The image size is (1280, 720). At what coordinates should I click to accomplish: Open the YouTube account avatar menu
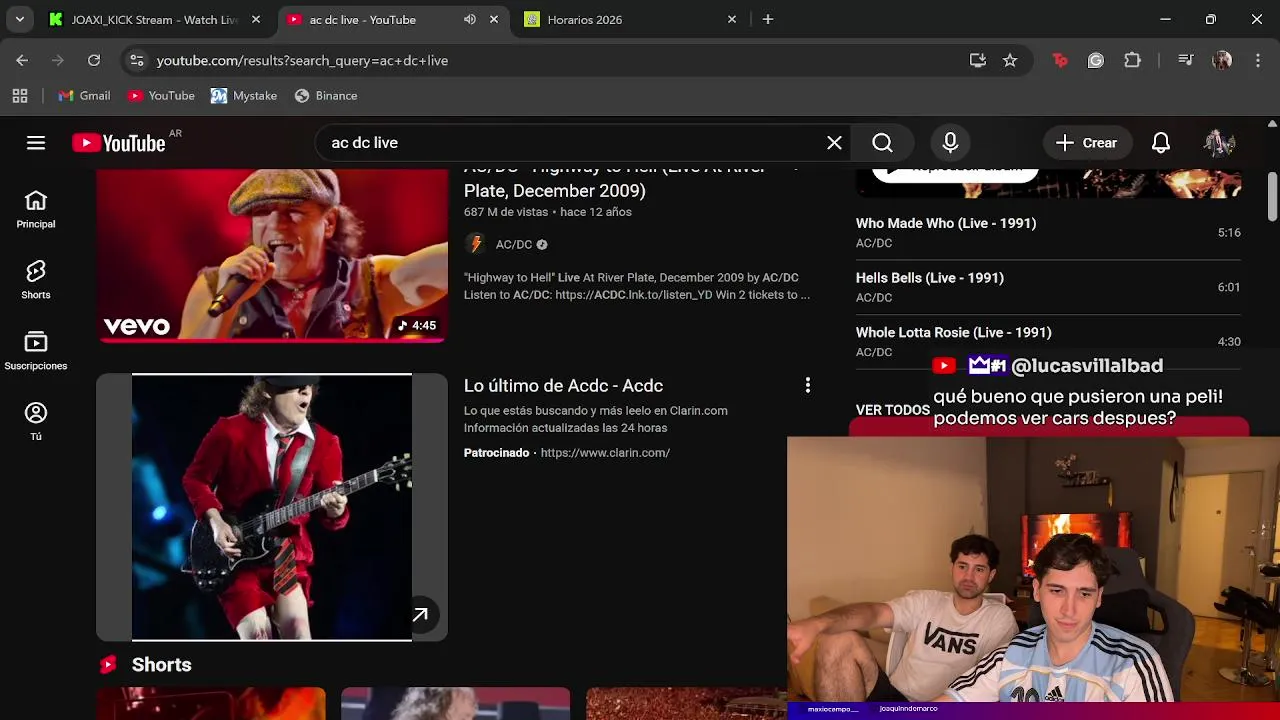click(1219, 143)
